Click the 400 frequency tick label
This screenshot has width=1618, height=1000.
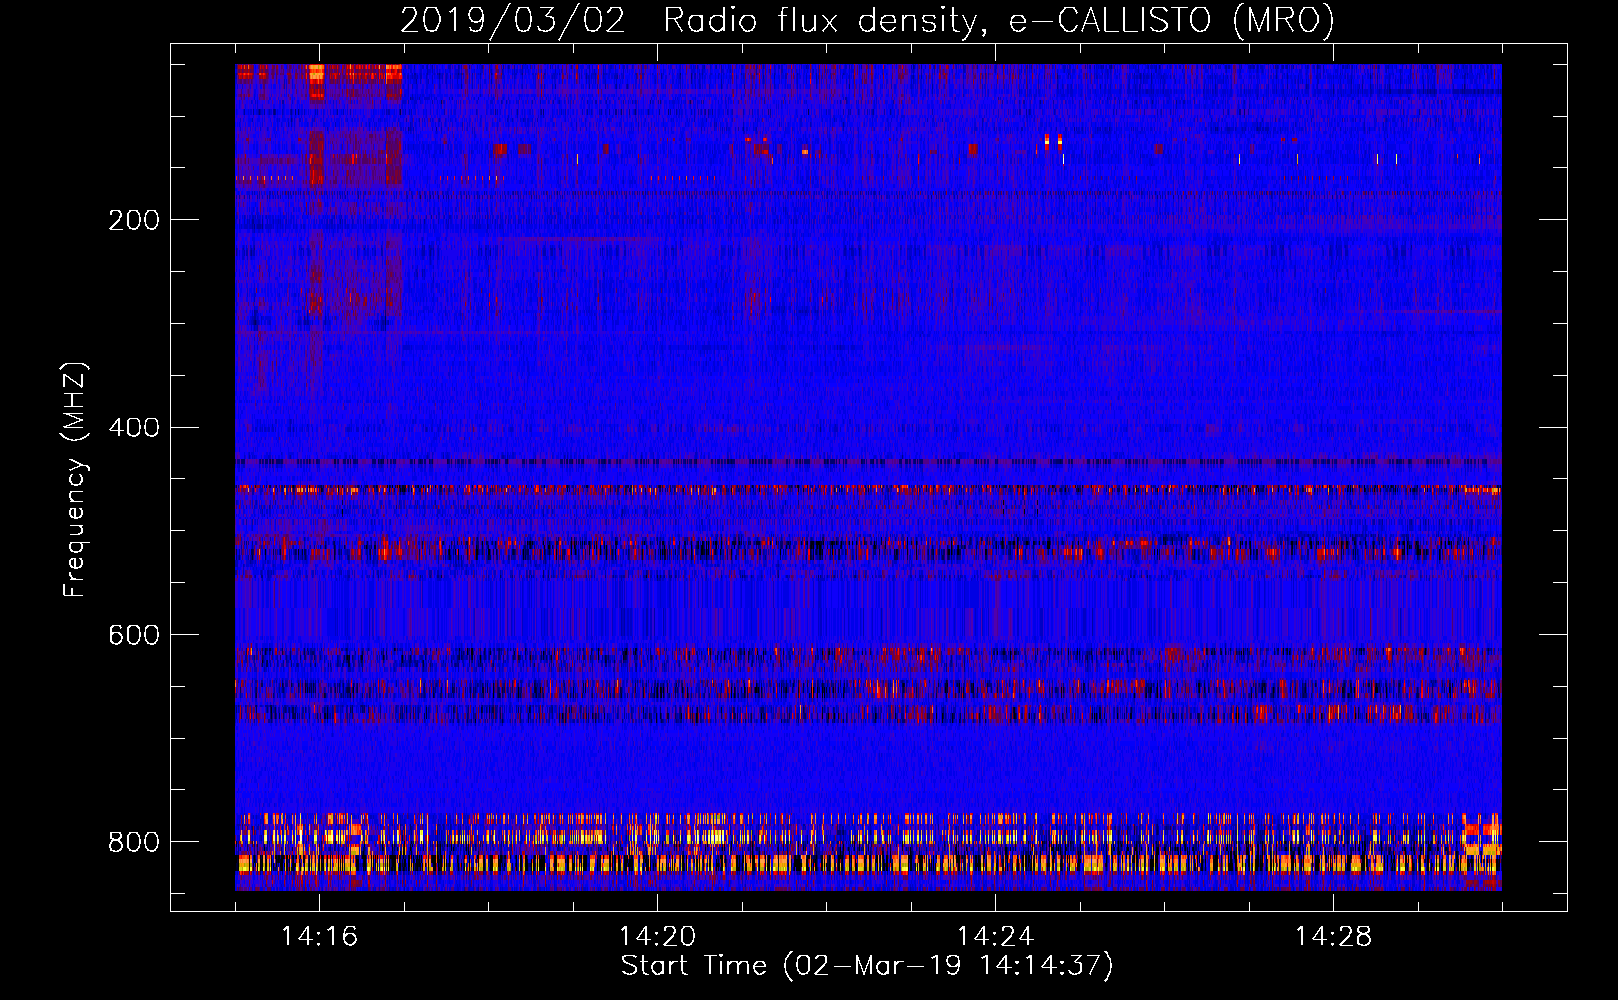pyautogui.click(x=134, y=428)
